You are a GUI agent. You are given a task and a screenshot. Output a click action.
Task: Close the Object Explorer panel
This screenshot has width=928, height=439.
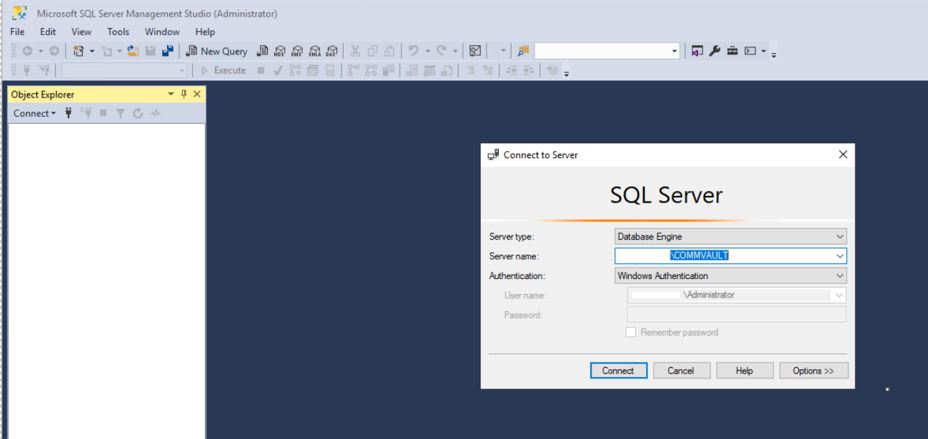tap(197, 94)
